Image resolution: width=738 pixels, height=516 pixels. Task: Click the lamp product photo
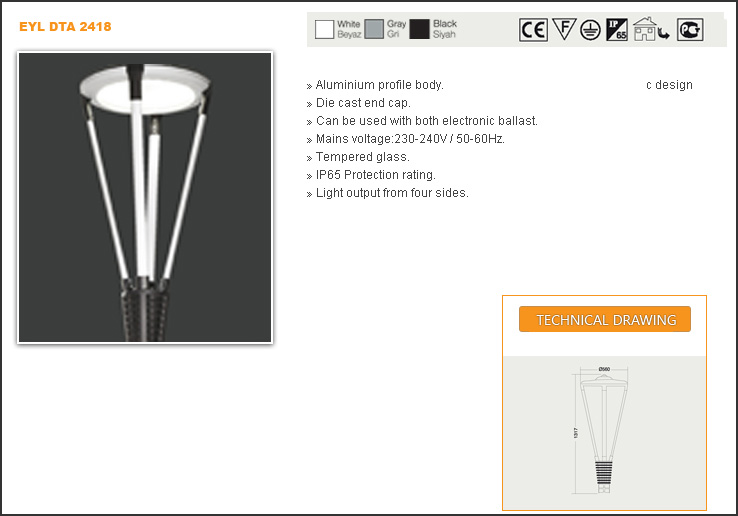145,197
